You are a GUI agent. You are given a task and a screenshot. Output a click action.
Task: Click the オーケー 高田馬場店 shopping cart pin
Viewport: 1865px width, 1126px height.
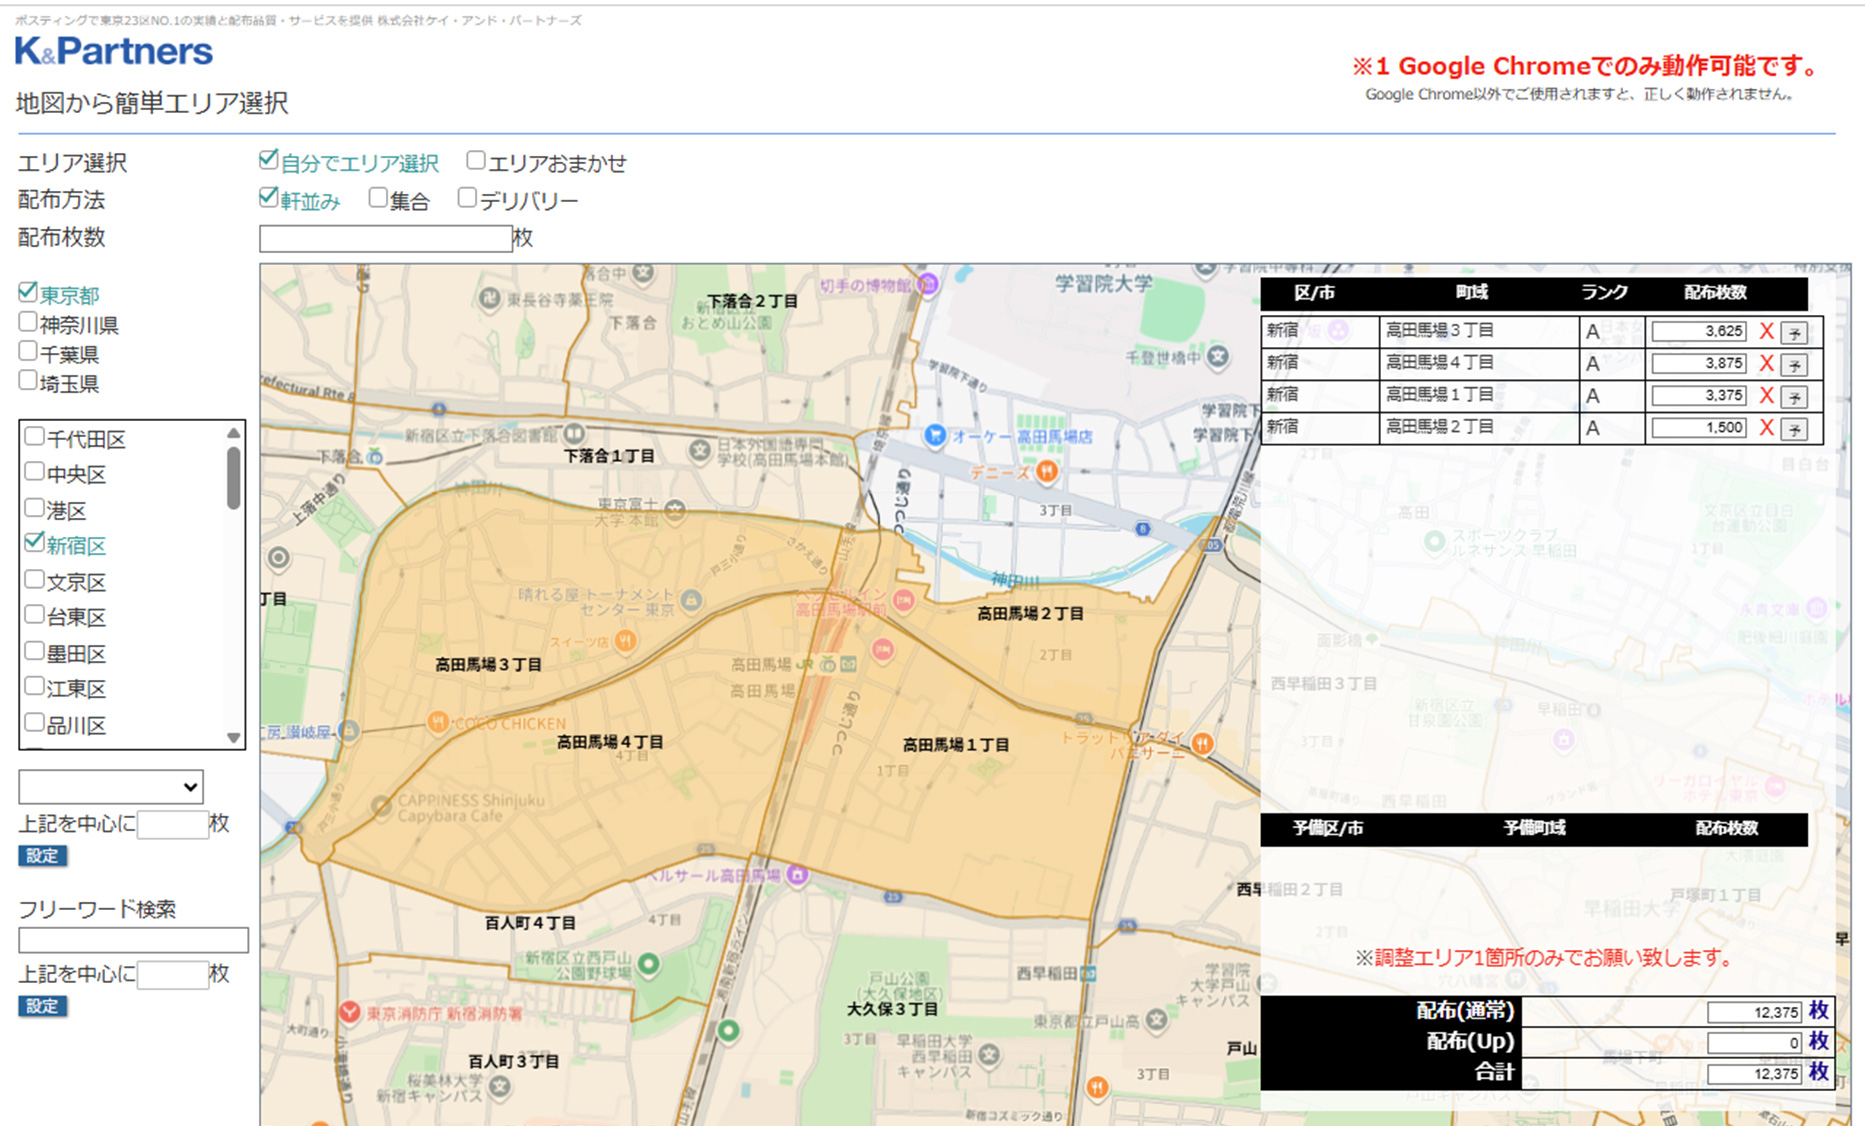(935, 435)
